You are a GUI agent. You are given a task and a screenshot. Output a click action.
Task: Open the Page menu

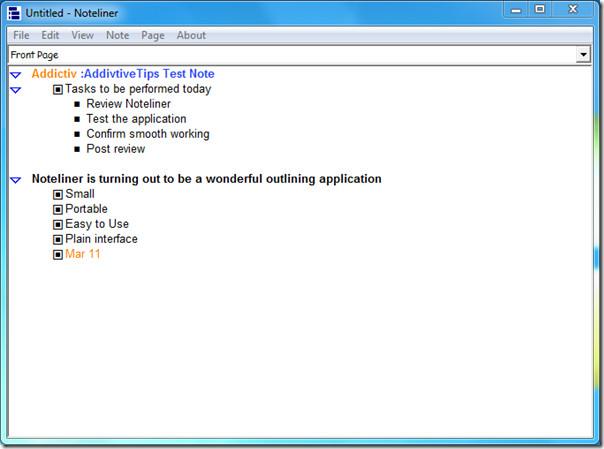(x=153, y=35)
